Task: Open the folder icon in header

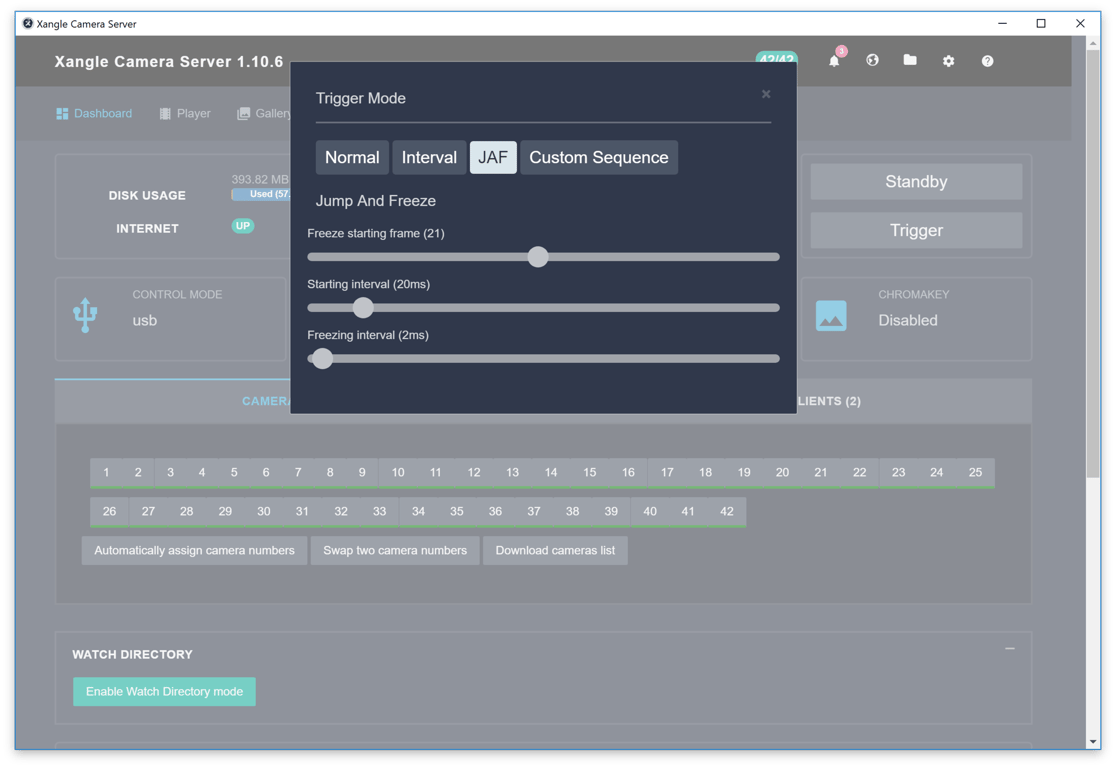Action: [x=910, y=61]
